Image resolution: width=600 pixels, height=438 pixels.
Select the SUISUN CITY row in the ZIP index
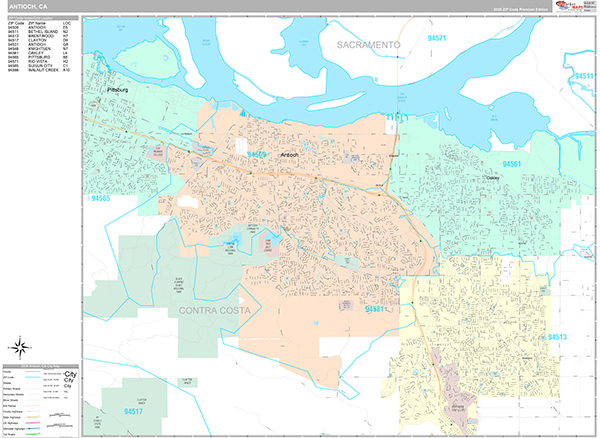click(x=39, y=66)
